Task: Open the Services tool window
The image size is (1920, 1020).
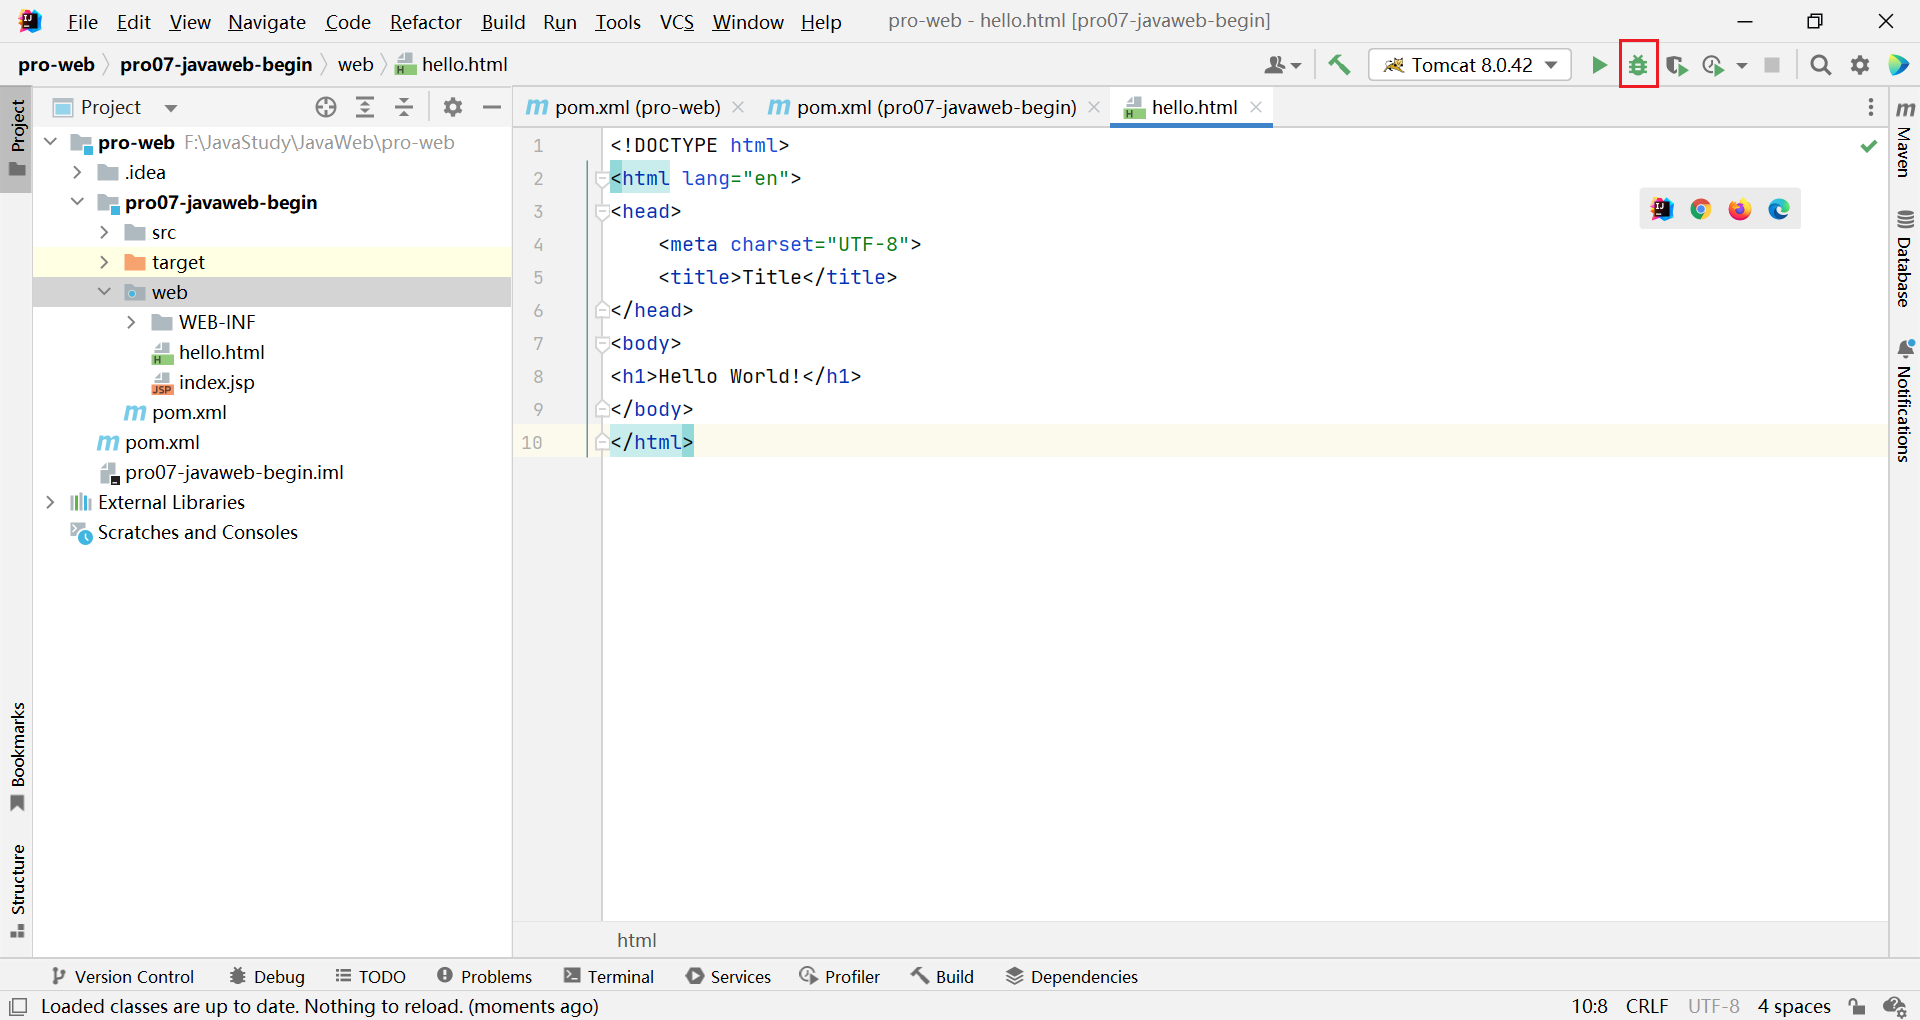Action: tap(729, 976)
